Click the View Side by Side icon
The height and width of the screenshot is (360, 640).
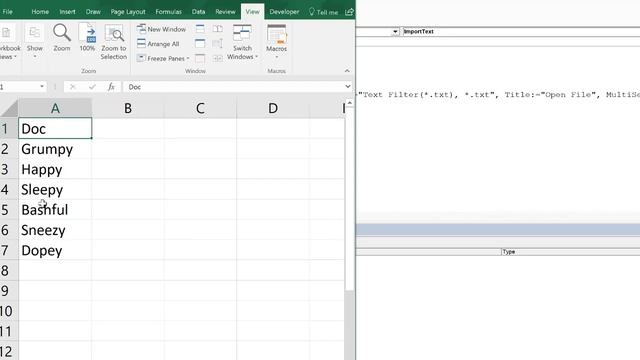218,29
